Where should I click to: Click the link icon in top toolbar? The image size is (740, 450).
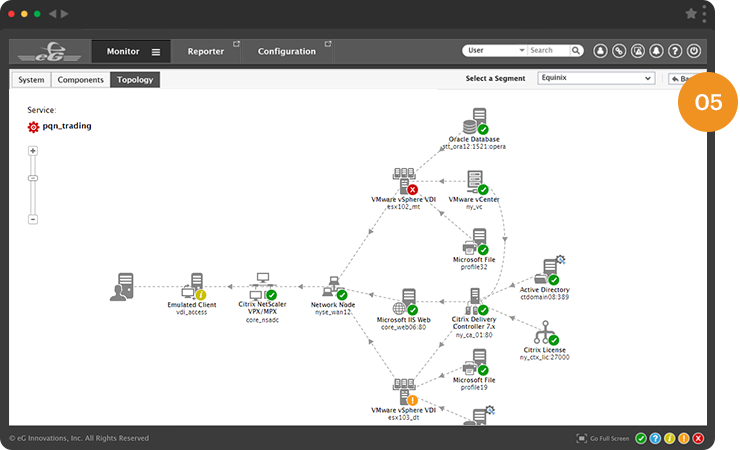point(619,51)
